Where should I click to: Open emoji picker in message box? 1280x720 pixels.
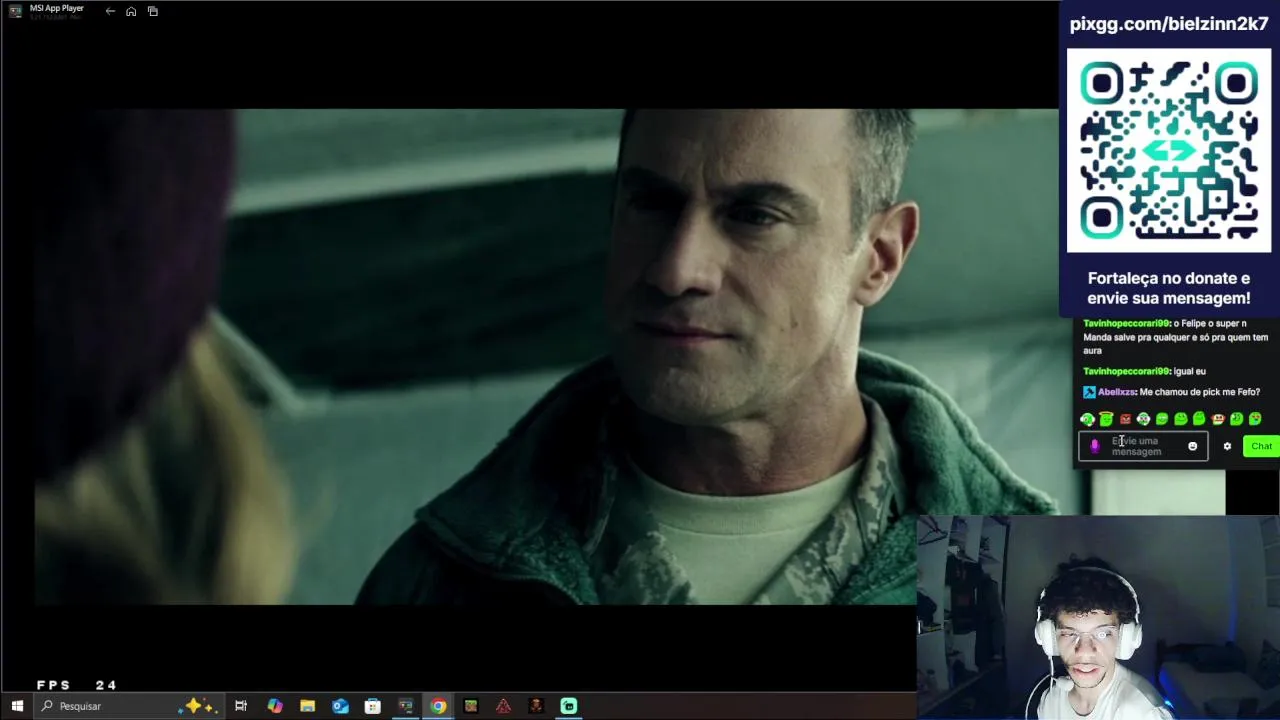pos(1192,446)
